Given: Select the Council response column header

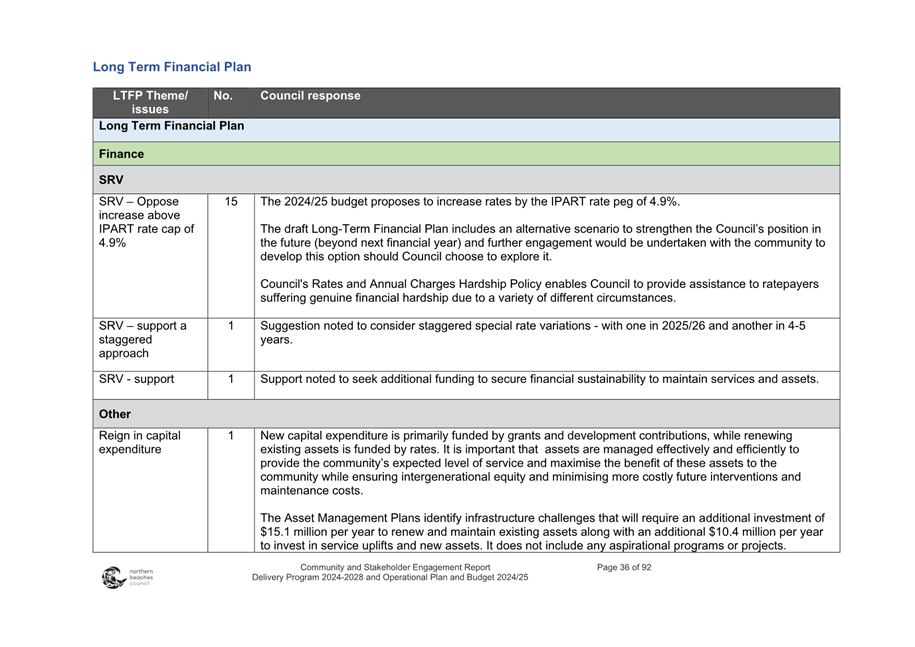Looking at the screenshot, I should tap(310, 96).
